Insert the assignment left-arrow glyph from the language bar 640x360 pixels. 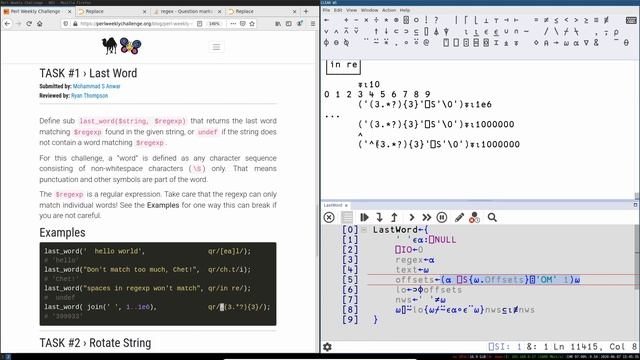326,20
